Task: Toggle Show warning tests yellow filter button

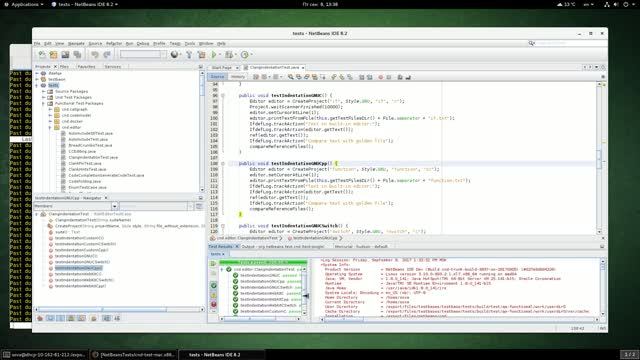Action: pyautogui.click(x=213, y=295)
